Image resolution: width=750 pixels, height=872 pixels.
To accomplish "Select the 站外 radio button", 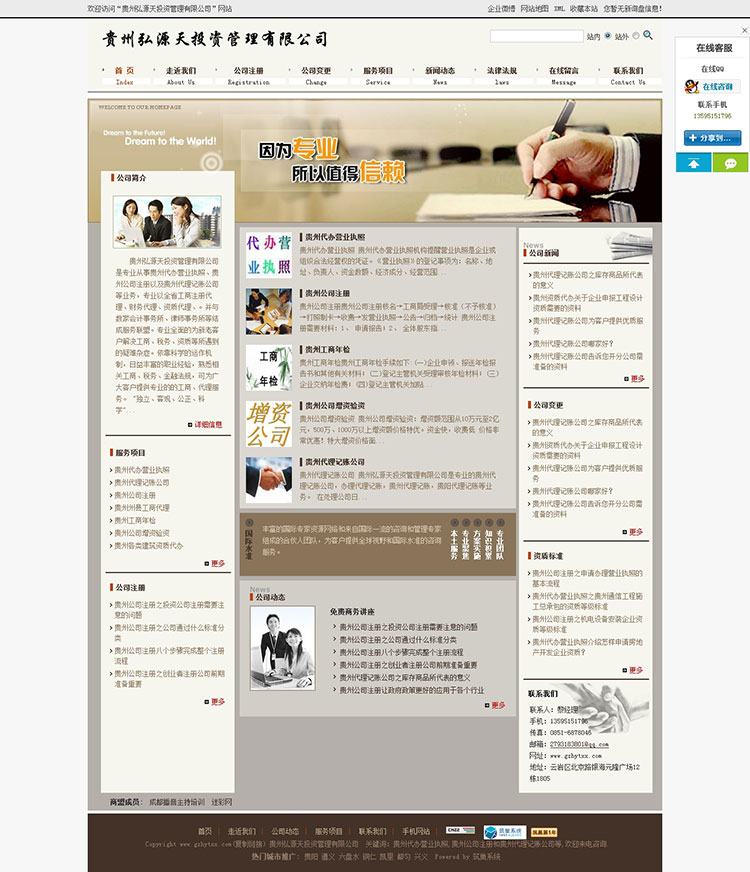I will pos(637,36).
